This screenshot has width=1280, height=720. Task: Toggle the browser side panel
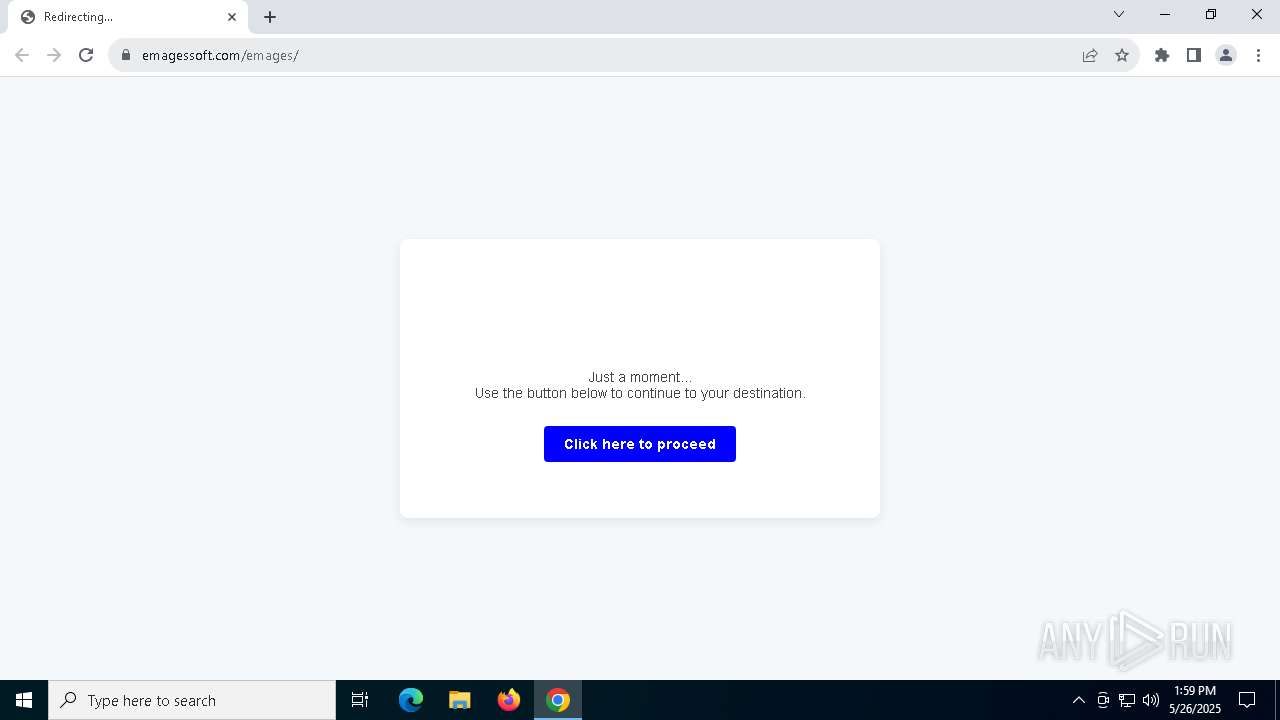click(x=1194, y=55)
